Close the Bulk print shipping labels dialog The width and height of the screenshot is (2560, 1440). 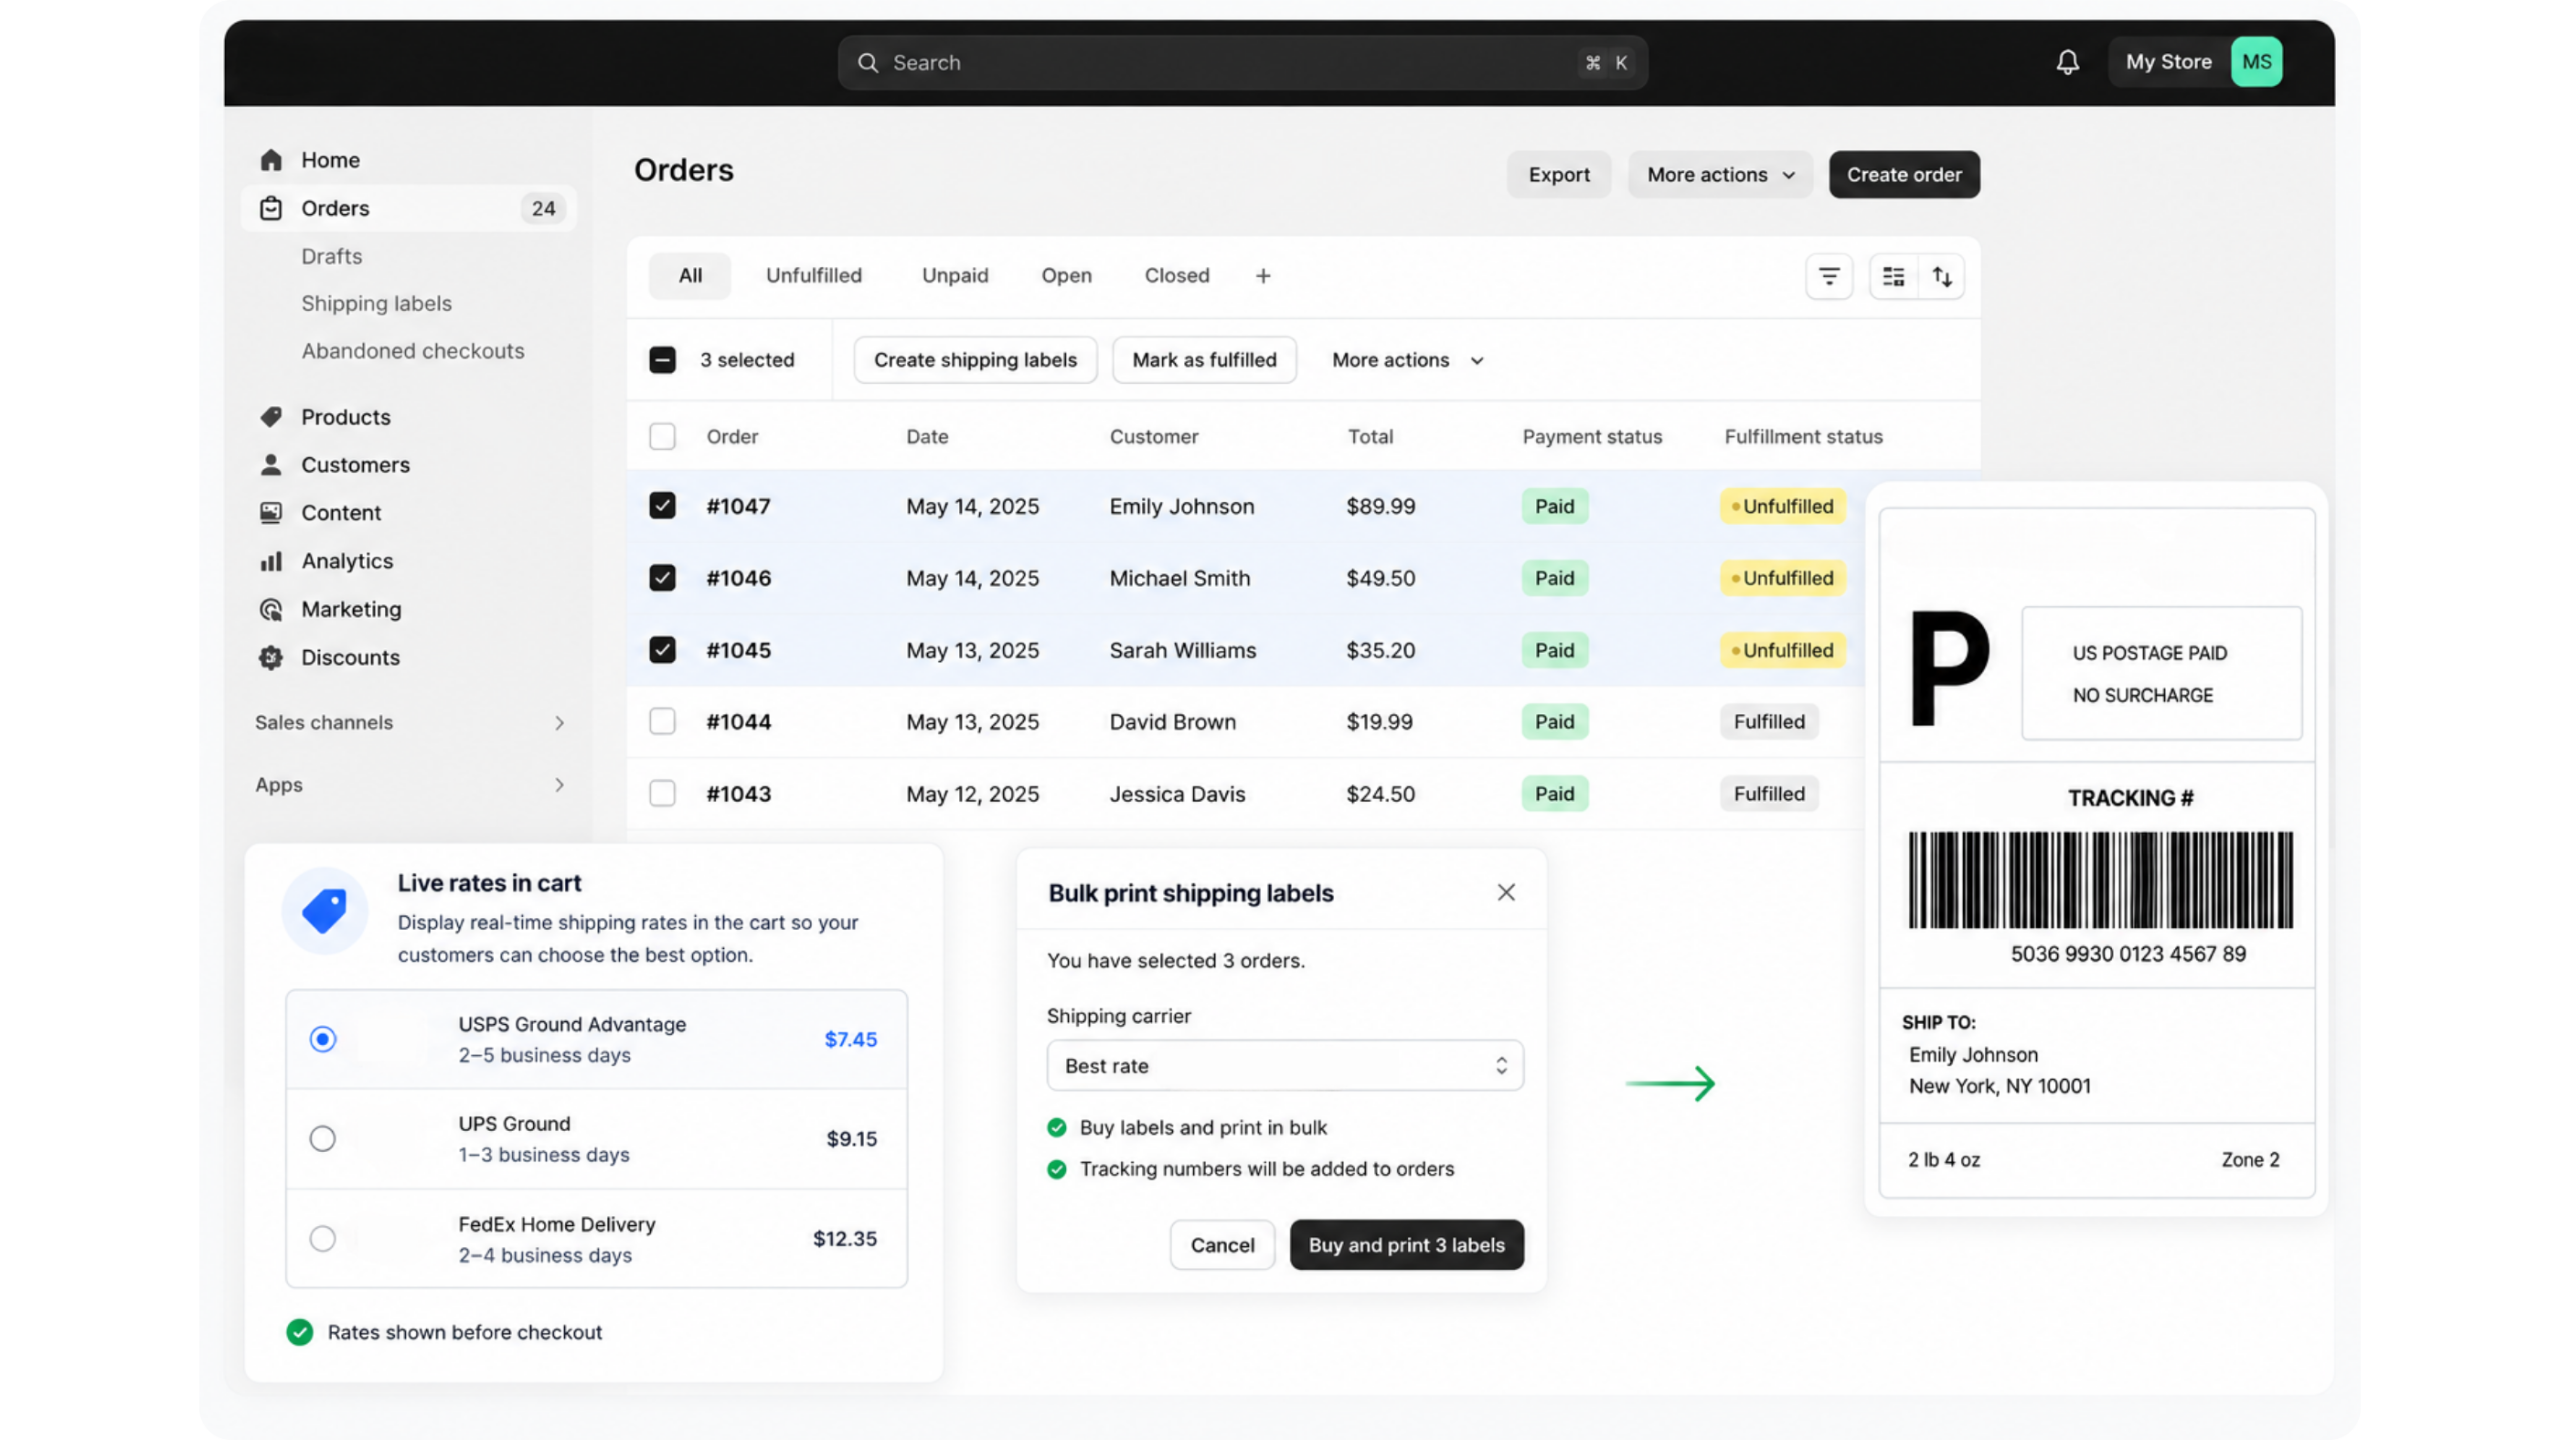pos(1505,892)
